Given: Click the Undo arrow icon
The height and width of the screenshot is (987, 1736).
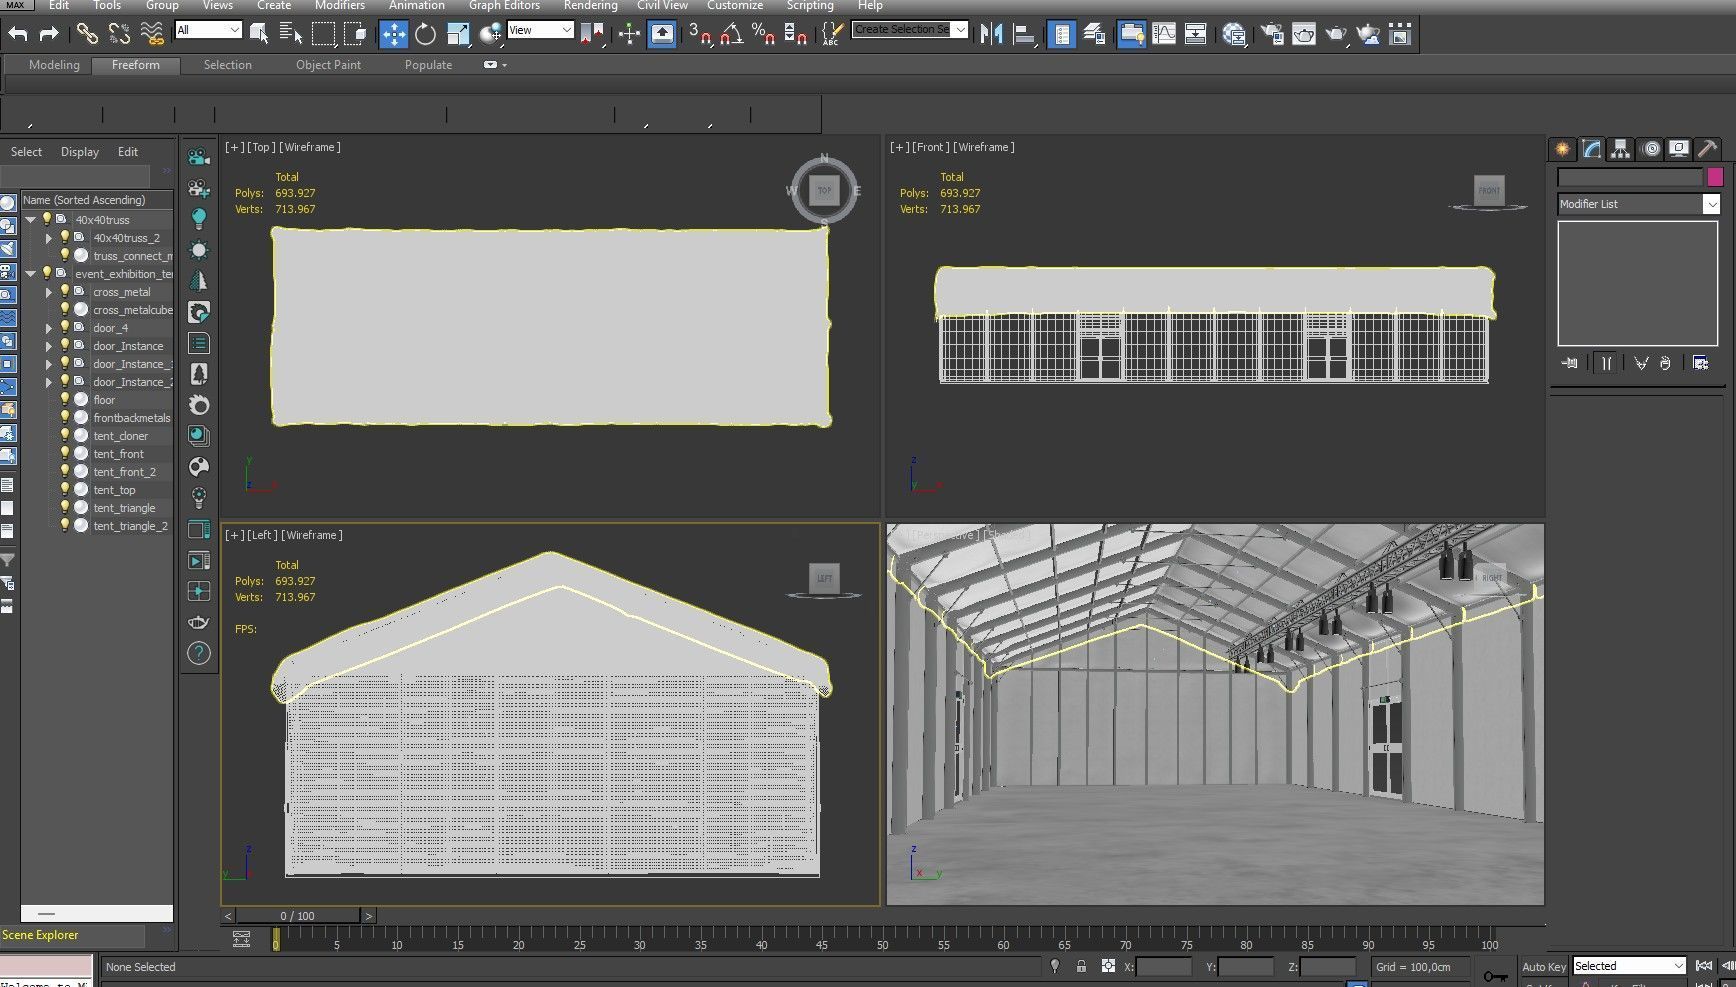Looking at the screenshot, I should click(x=18, y=34).
